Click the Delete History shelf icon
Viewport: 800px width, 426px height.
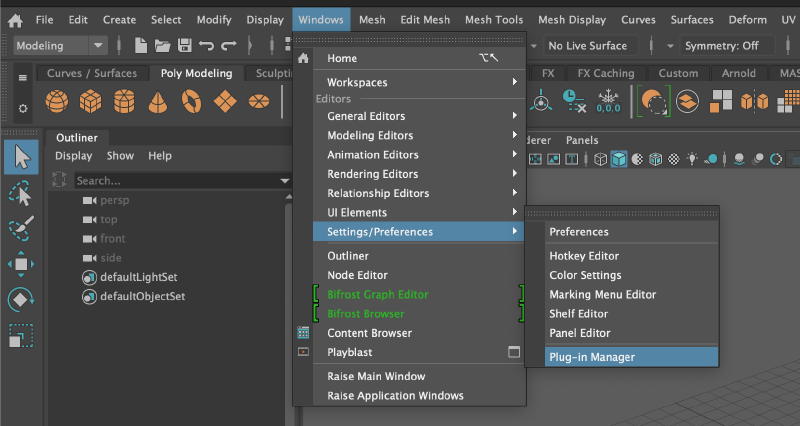tap(574, 101)
